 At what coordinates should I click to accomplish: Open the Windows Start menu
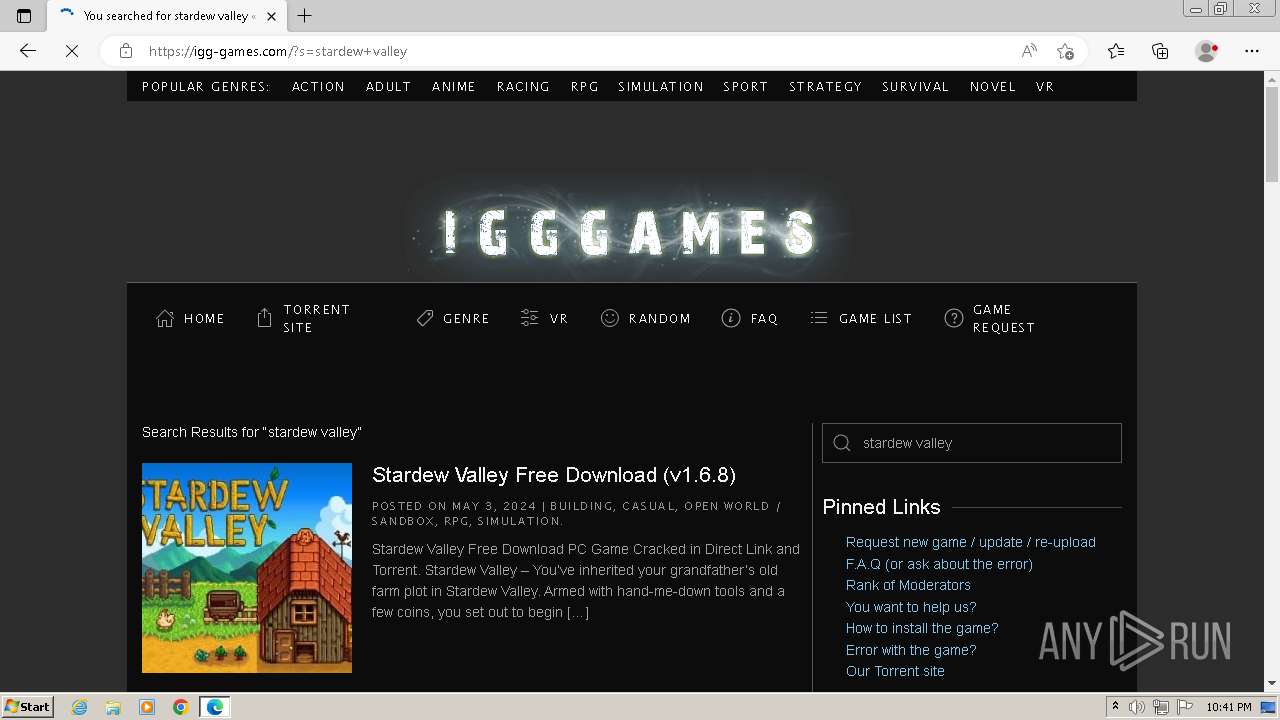tap(27, 706)
